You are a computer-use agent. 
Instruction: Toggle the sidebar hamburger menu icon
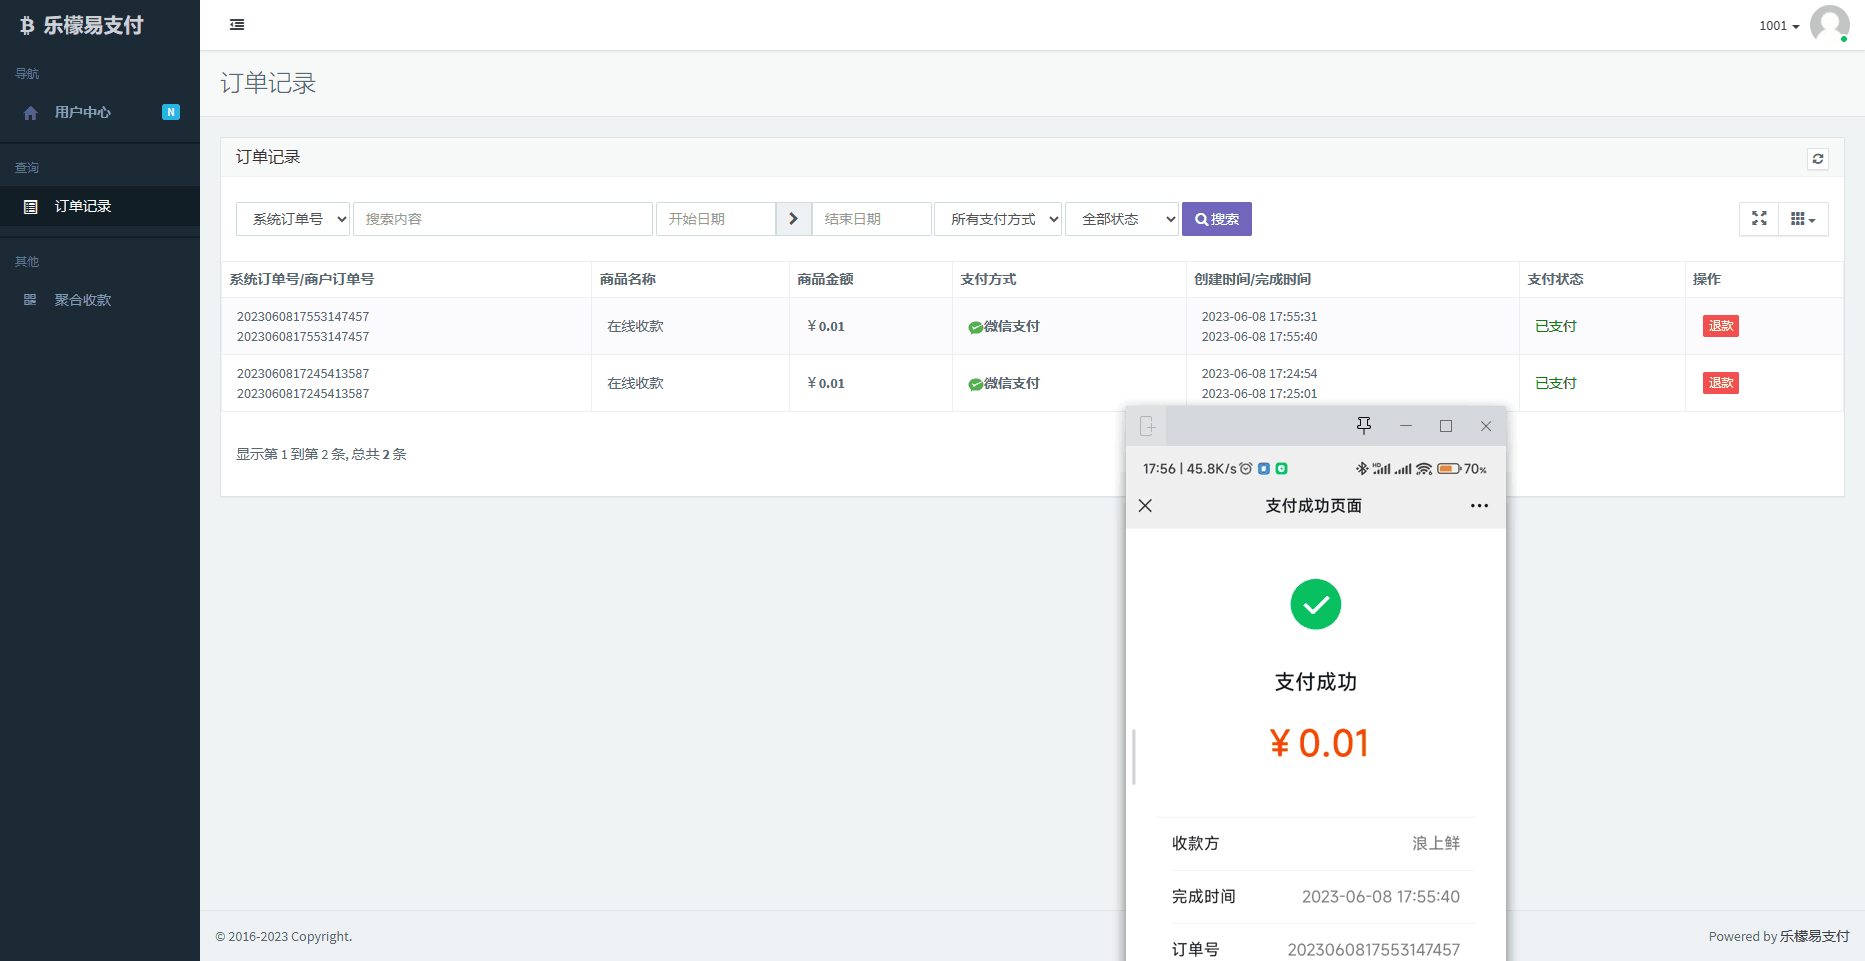coord(237,25)
